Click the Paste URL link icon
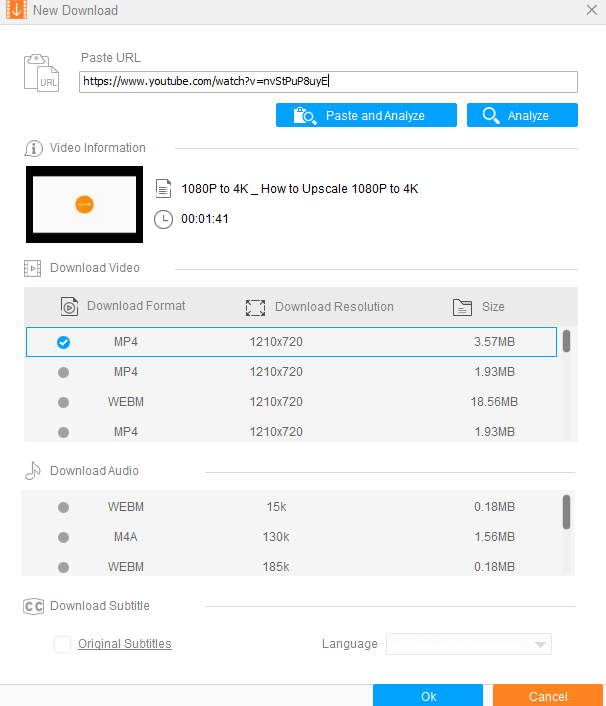Screen dimensions: 606x706 point(42,74)
